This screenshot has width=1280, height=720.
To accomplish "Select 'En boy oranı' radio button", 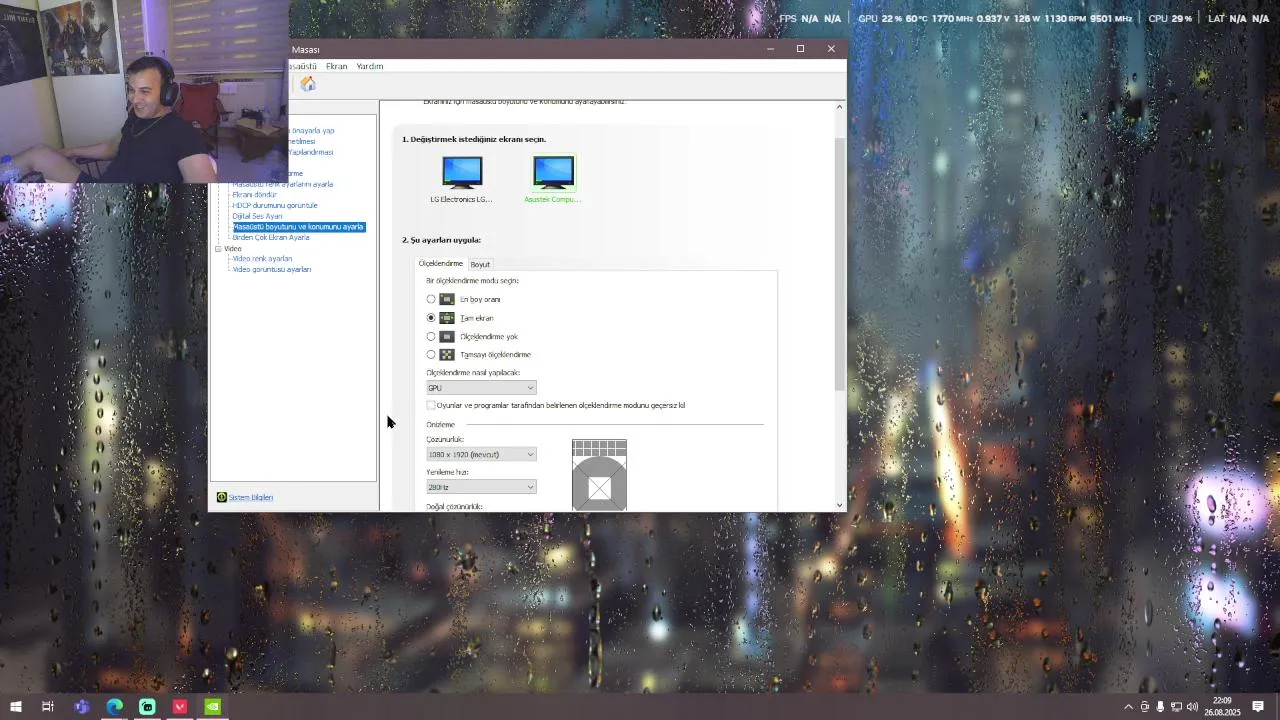I will tap(431, 299).
